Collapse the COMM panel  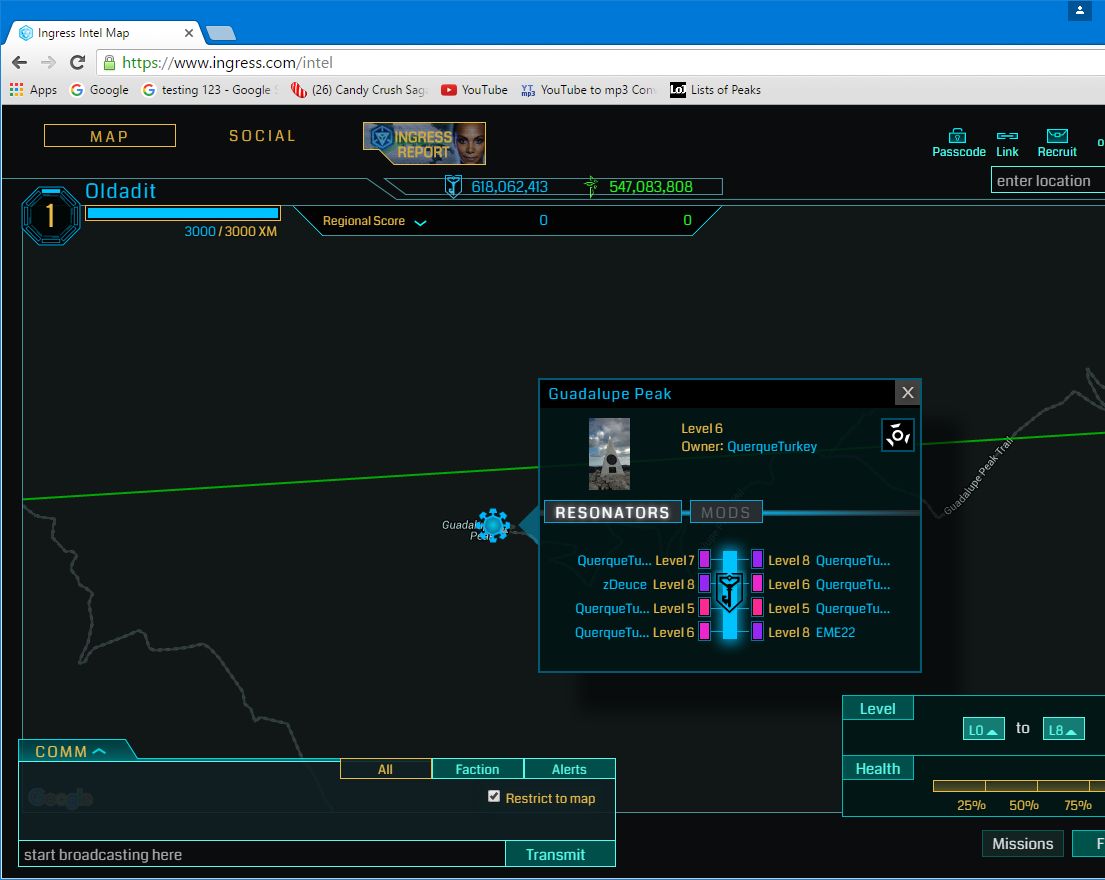click(x=72, y=751)
